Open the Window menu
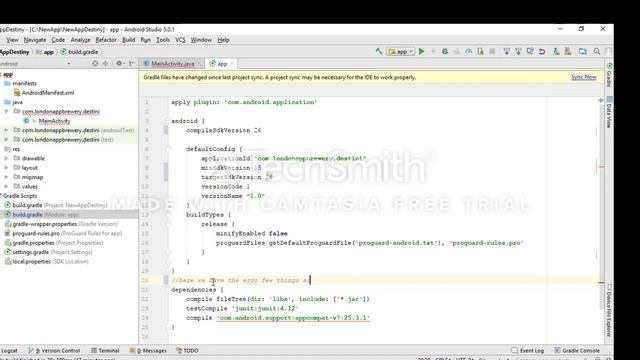The height and width of the screenshot is (360, 640). point(201,40)
